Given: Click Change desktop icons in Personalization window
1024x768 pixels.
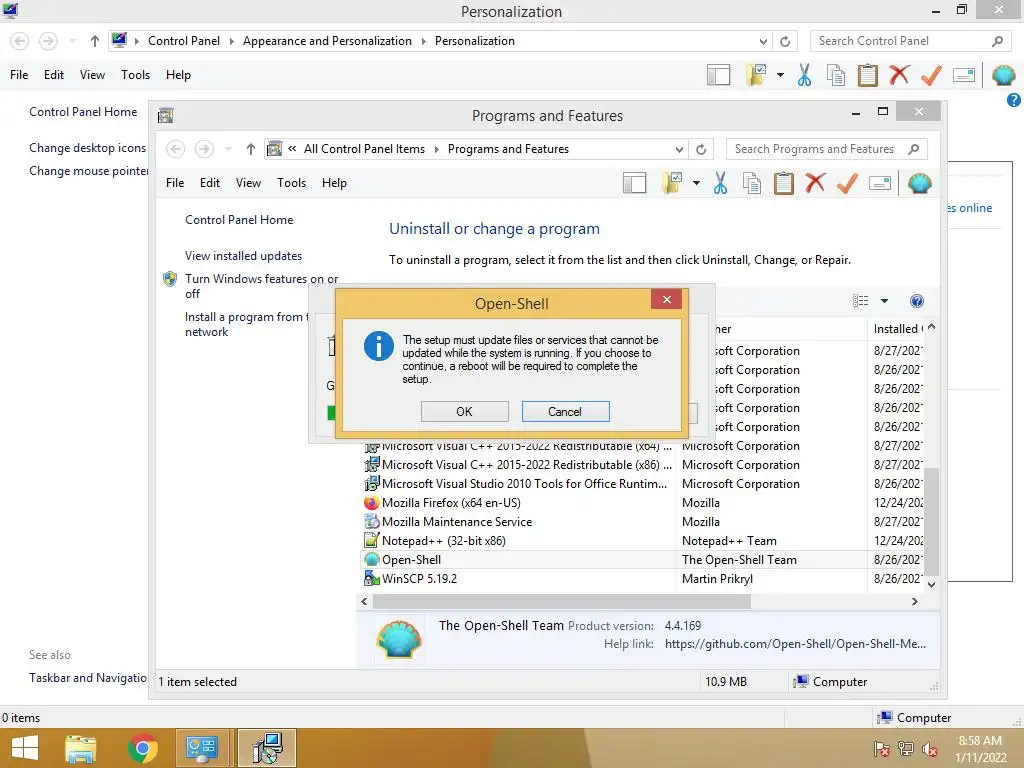Looking at the screenshot, I should coord(88,148).
